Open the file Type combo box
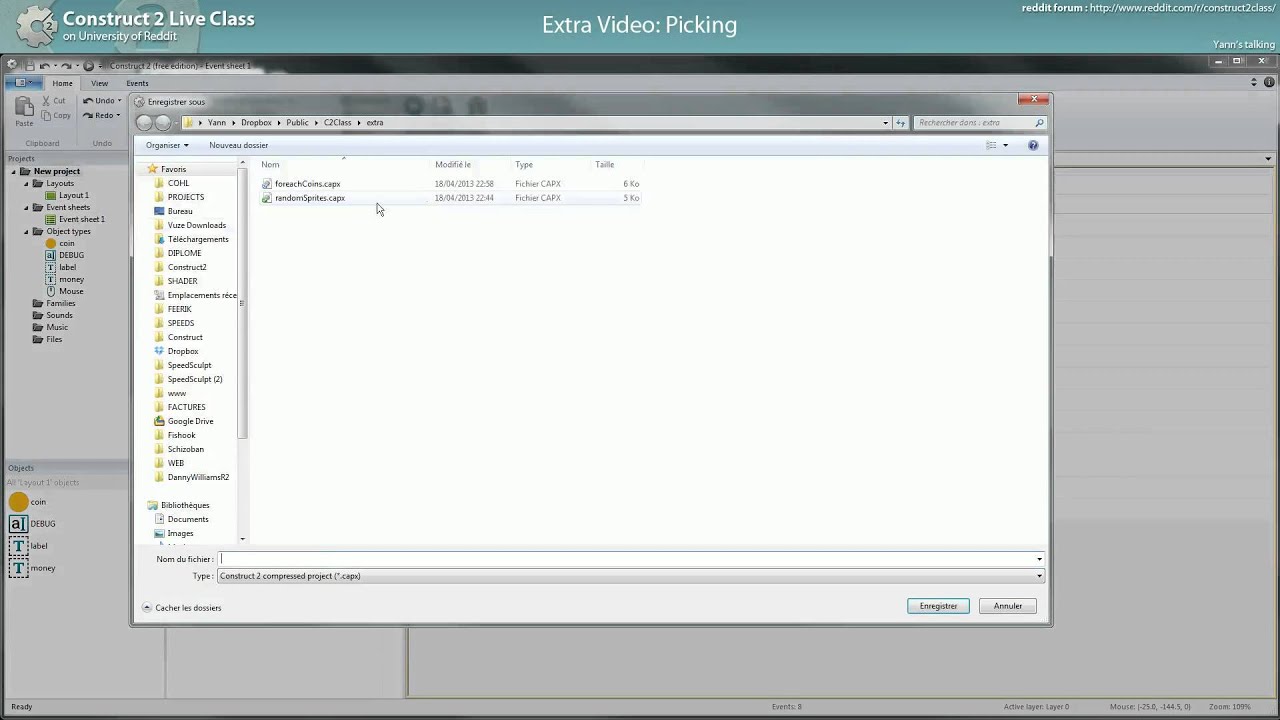This screenshot has height=720, width=1280. [x=630, y=576]
